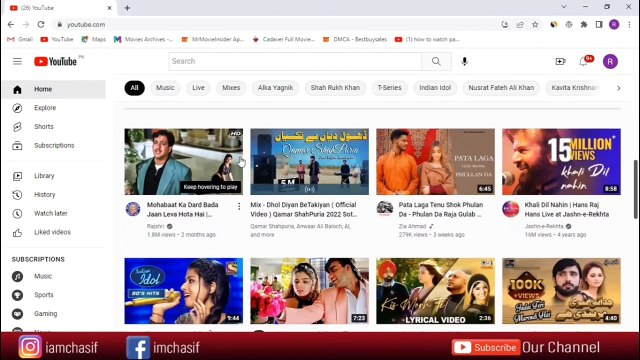Select the Indian Idol filter chip
640x360 pixels.
435,88
